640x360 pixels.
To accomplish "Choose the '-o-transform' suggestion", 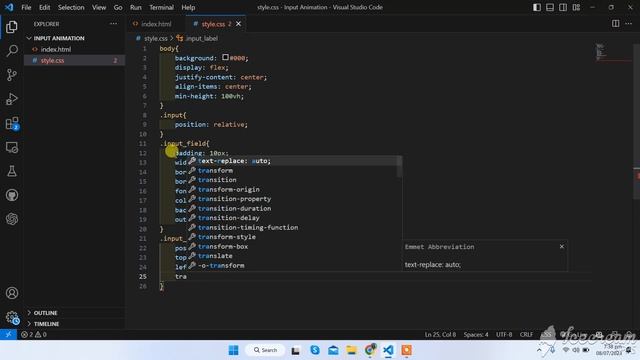I will (x=292, y=265).
